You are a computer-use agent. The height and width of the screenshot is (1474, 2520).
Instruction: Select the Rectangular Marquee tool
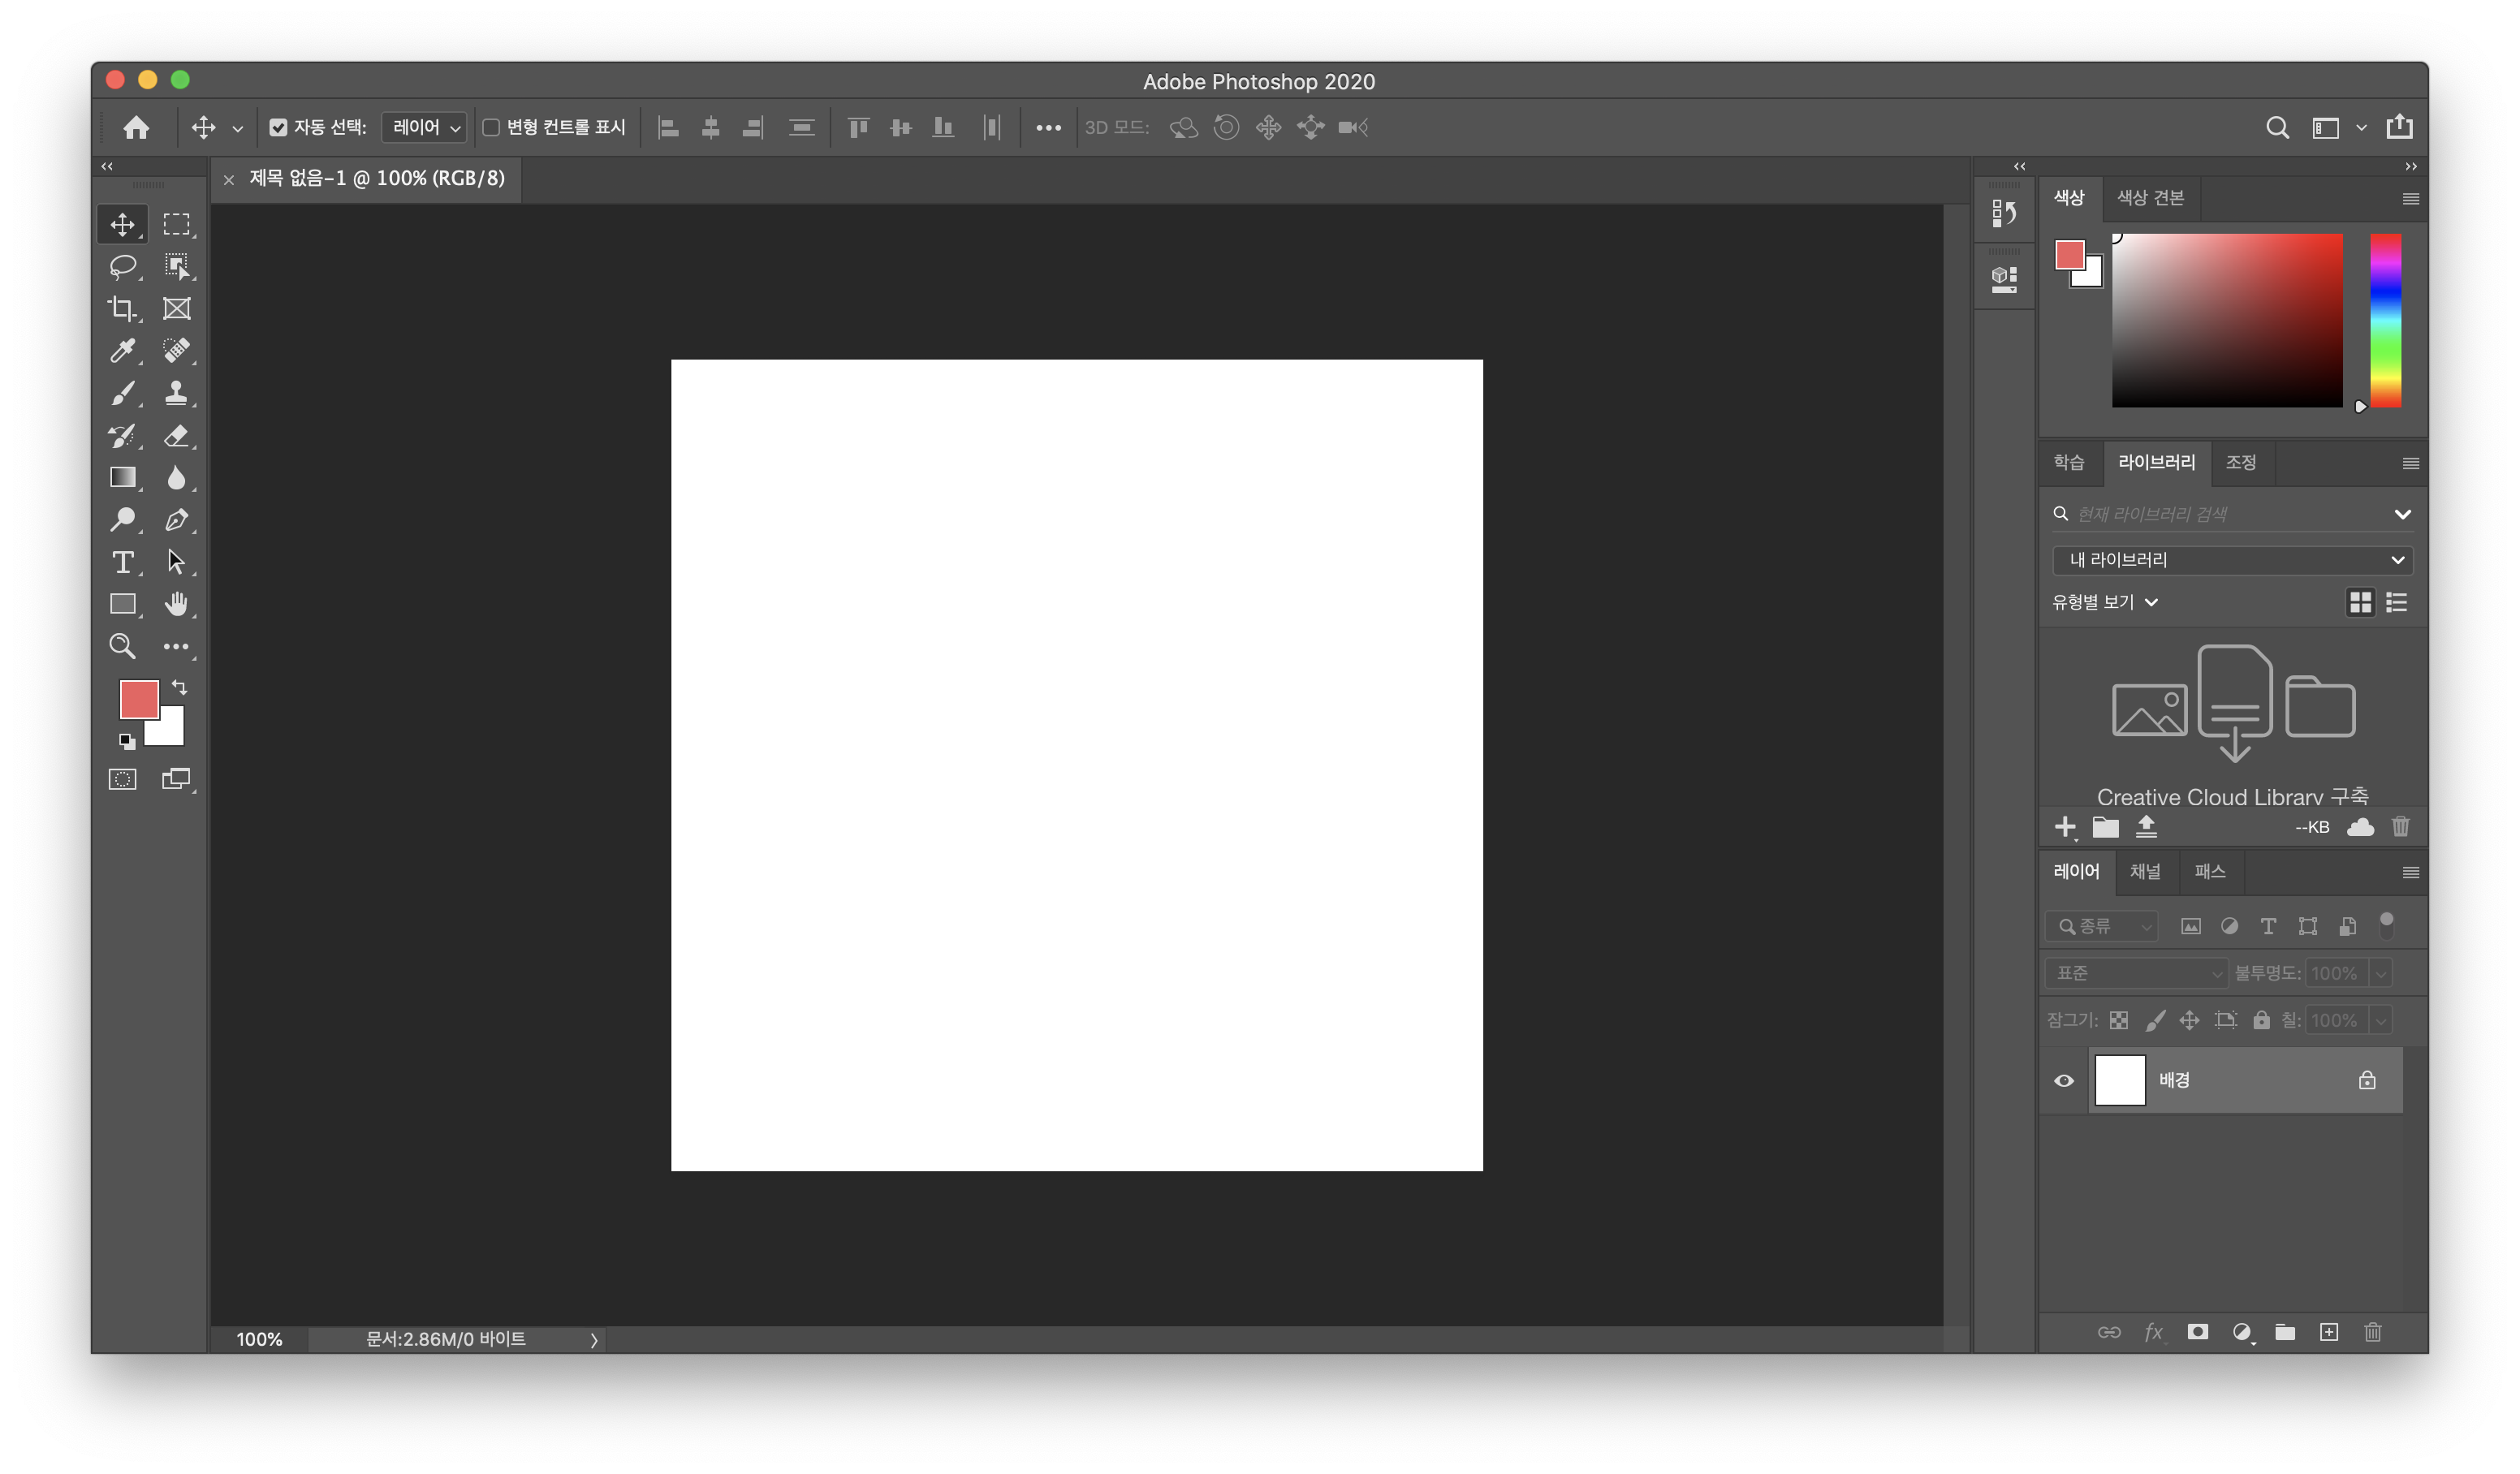pyautogui.click(x=176, y=224)
